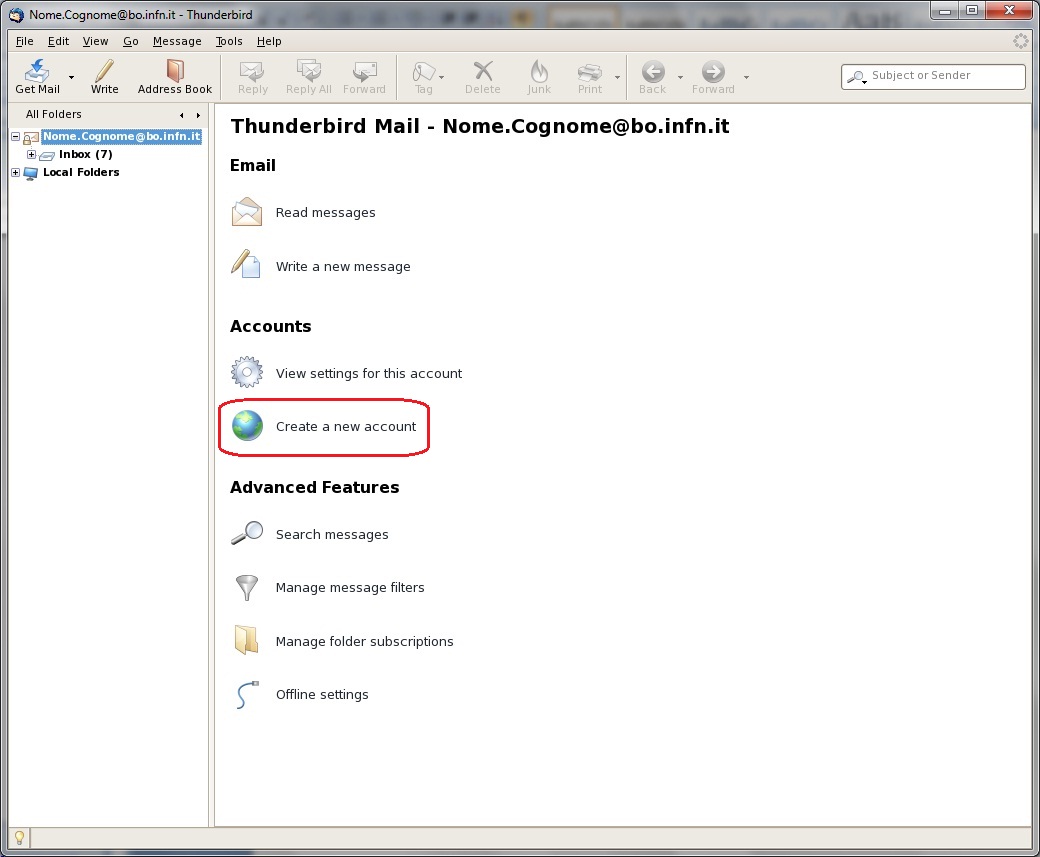Open Search messages link
The width and height of the screenshot is (1040, 857).
point(332,535)
